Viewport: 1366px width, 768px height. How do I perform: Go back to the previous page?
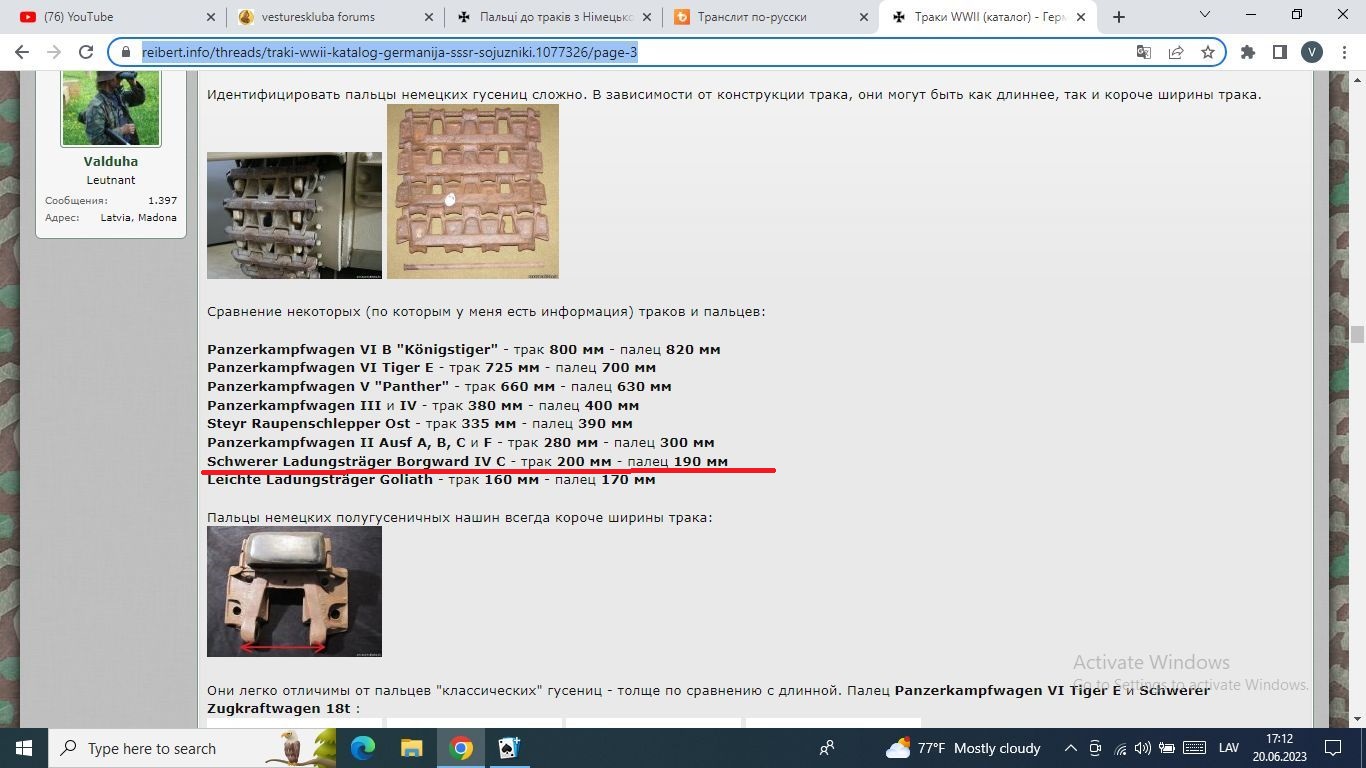[22, 52]
